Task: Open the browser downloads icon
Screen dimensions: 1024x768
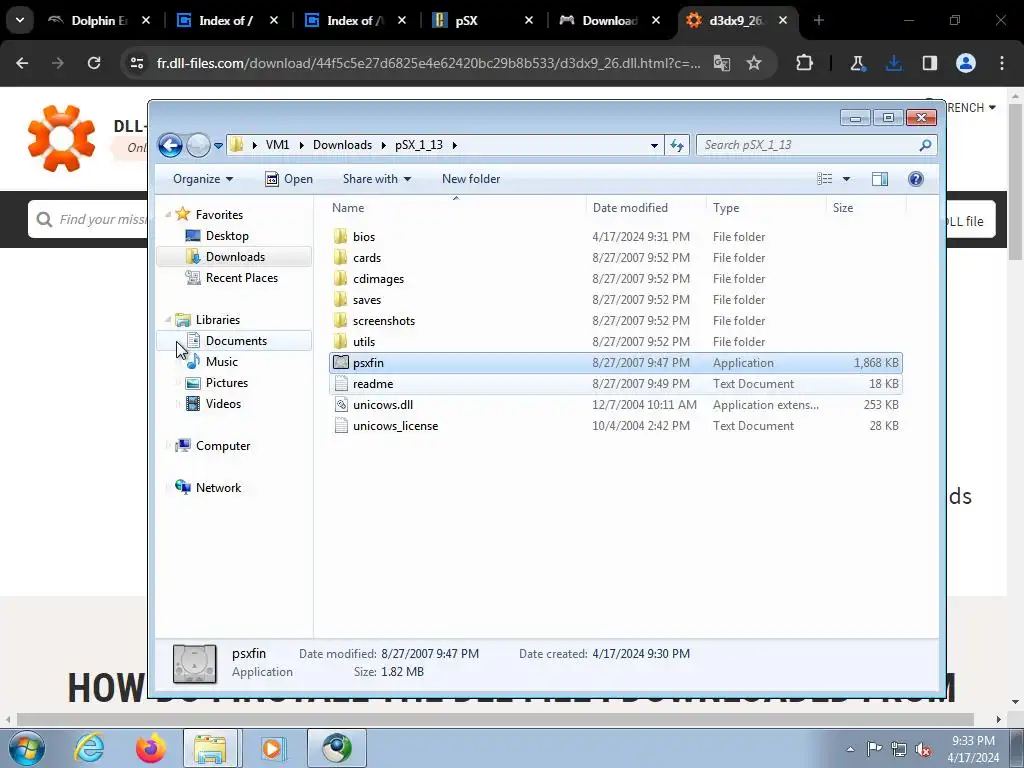Action: [x=893, y=63]
